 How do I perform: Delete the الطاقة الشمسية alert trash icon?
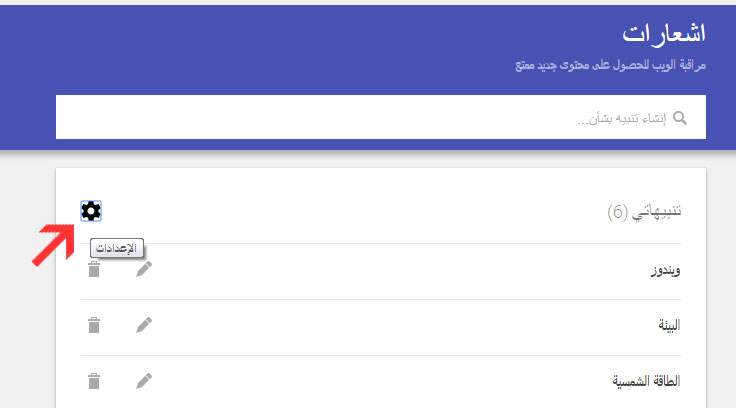coord(94,381)
